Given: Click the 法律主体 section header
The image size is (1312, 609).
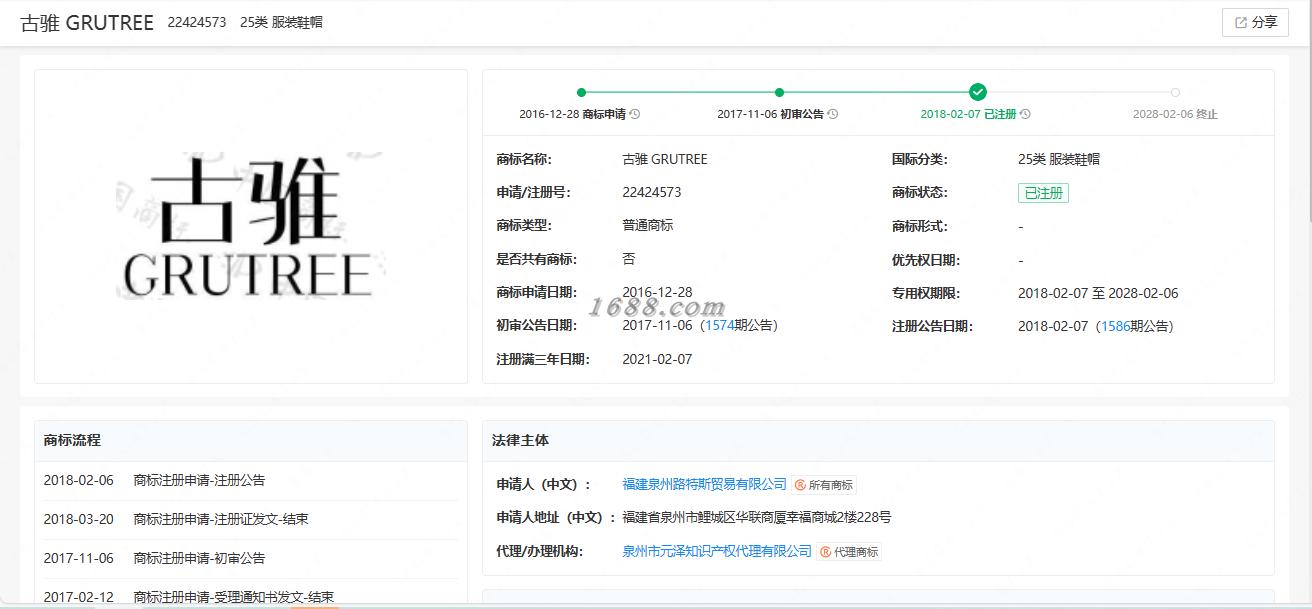Looking at the screenshot, I should [878, 440].
